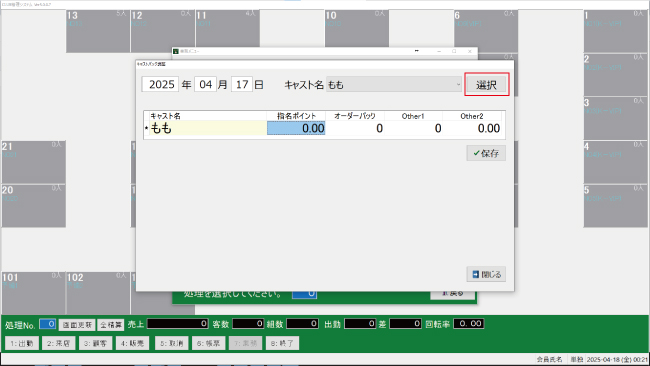
Task: Select table tile number 13
Action: click(x=98, y=32)
